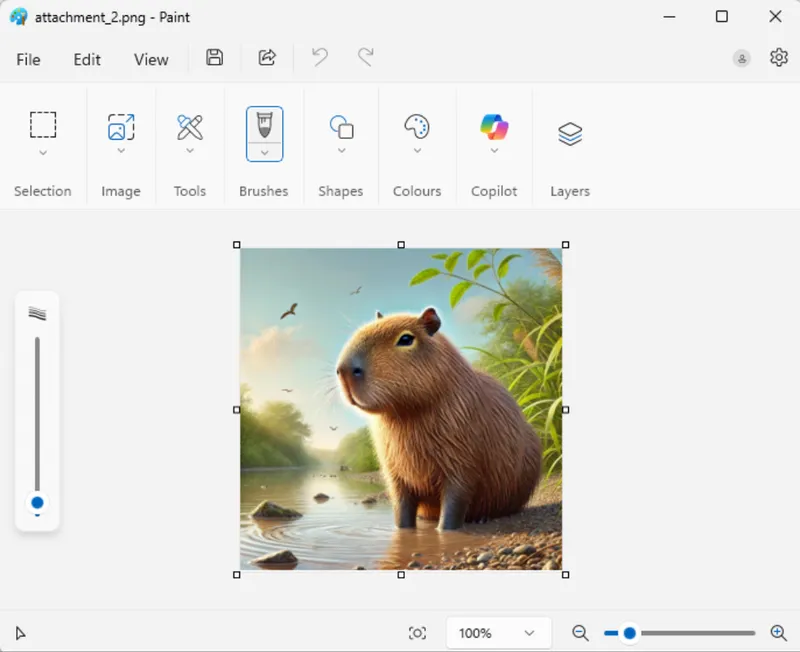
Task: Open the Layers panel icon
Action: click(x=570, y=133)
